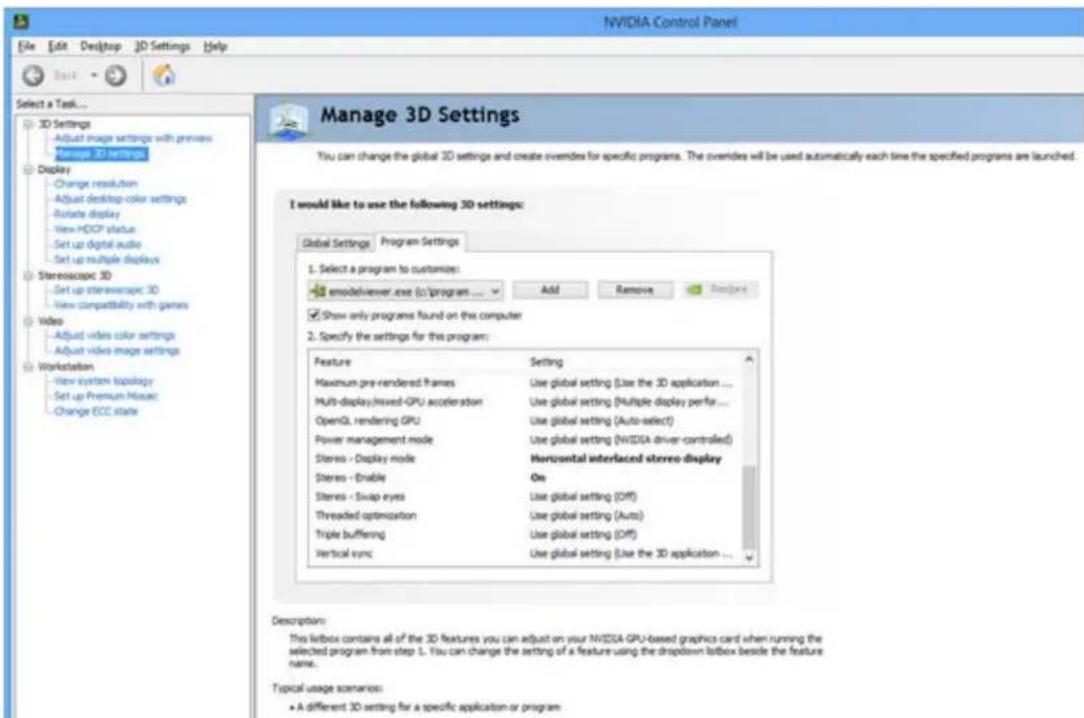The width and height of the screenshot is (1084, 718).
Task: Click the On setting for Stereo Enable
Action: tap(538, 478)
